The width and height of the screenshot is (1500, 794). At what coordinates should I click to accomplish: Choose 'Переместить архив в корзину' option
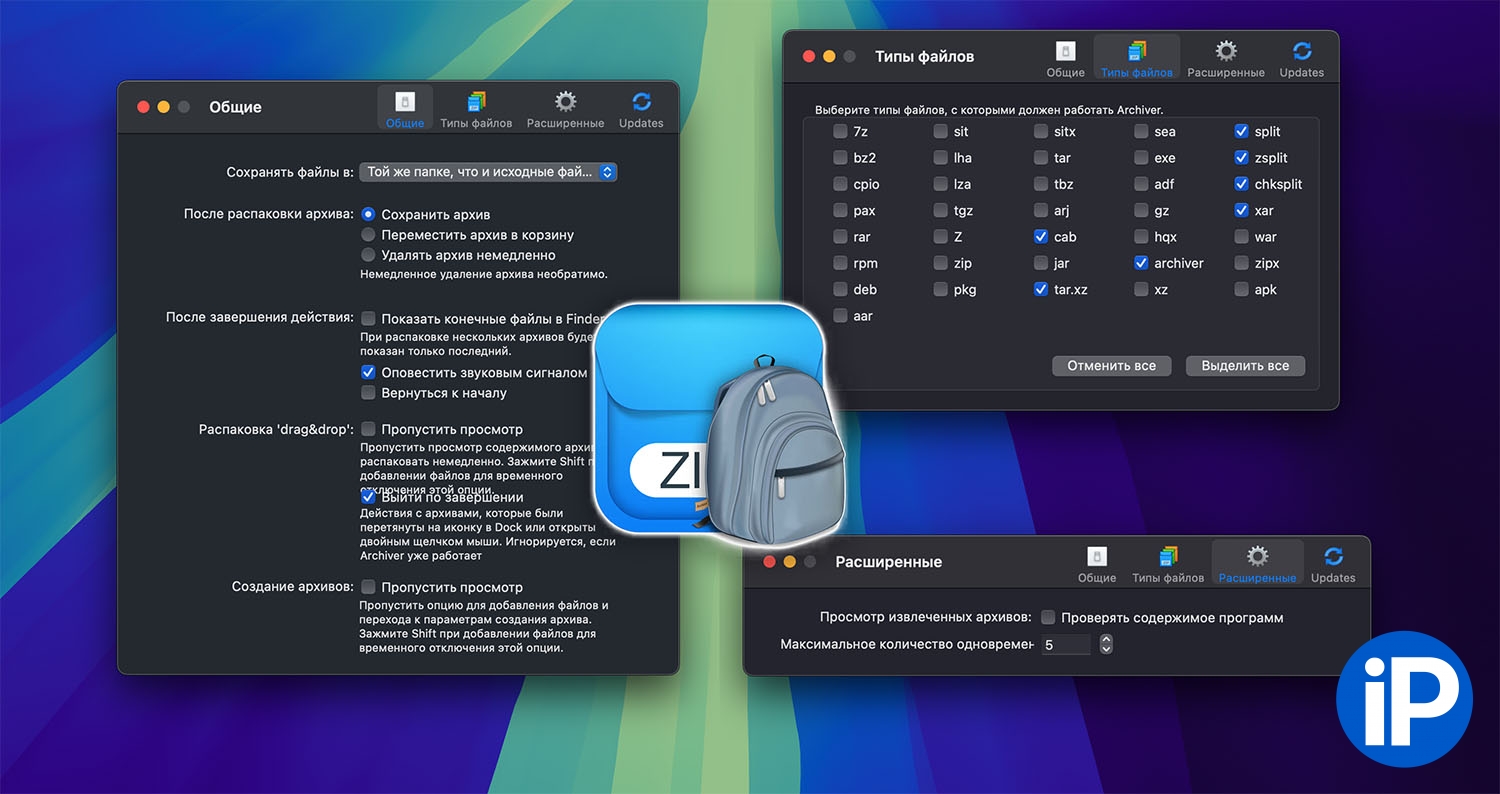(369, 234)
